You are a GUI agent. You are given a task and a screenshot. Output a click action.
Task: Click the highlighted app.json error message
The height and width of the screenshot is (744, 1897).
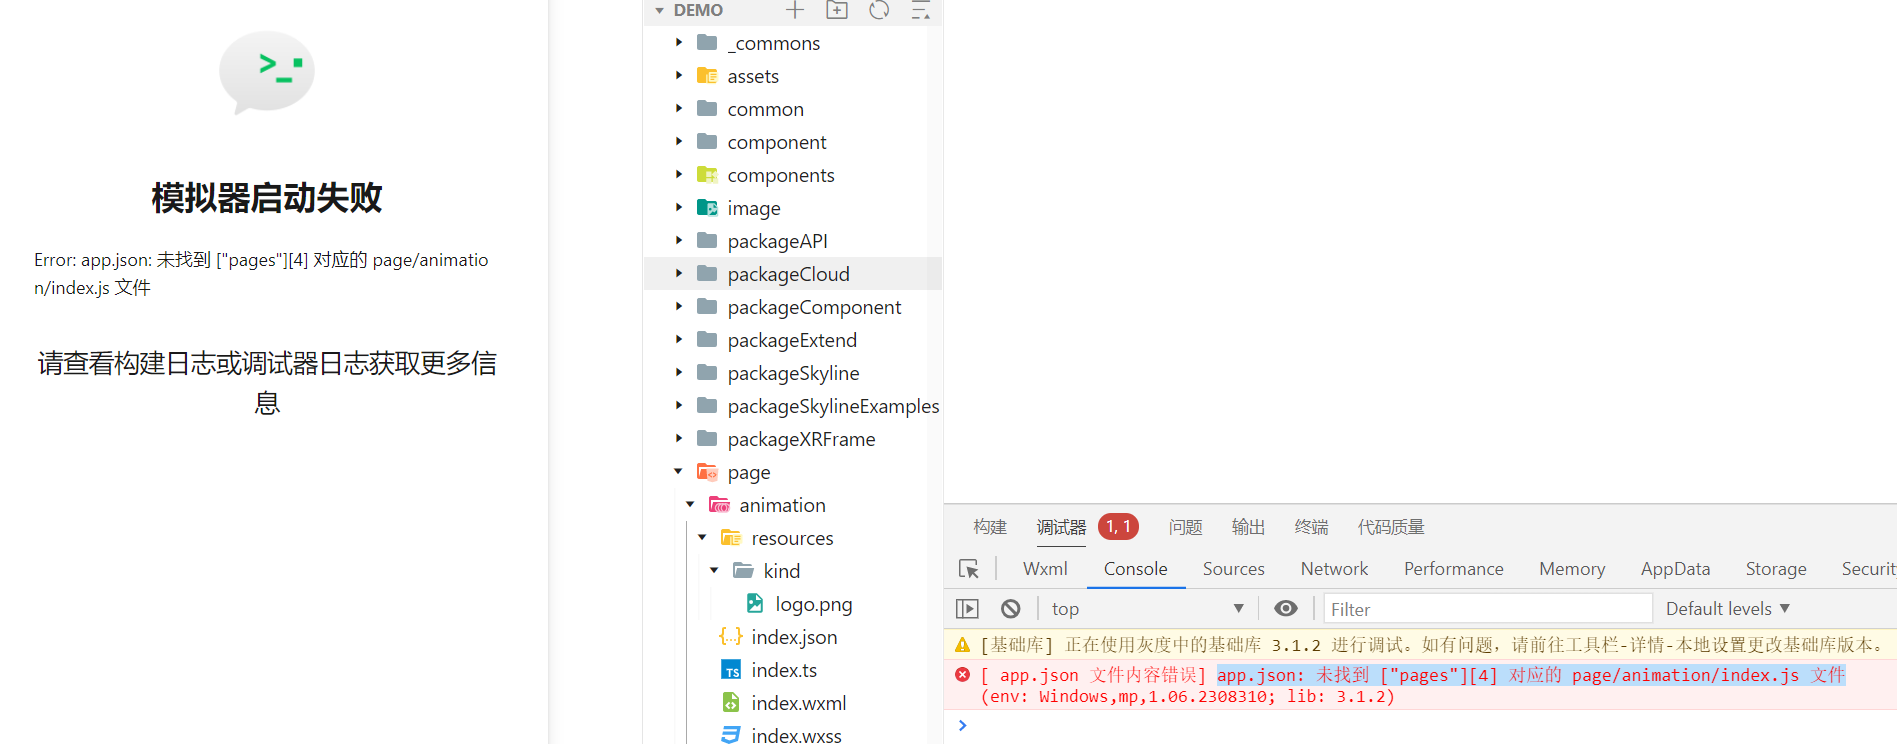(1531, 675)
